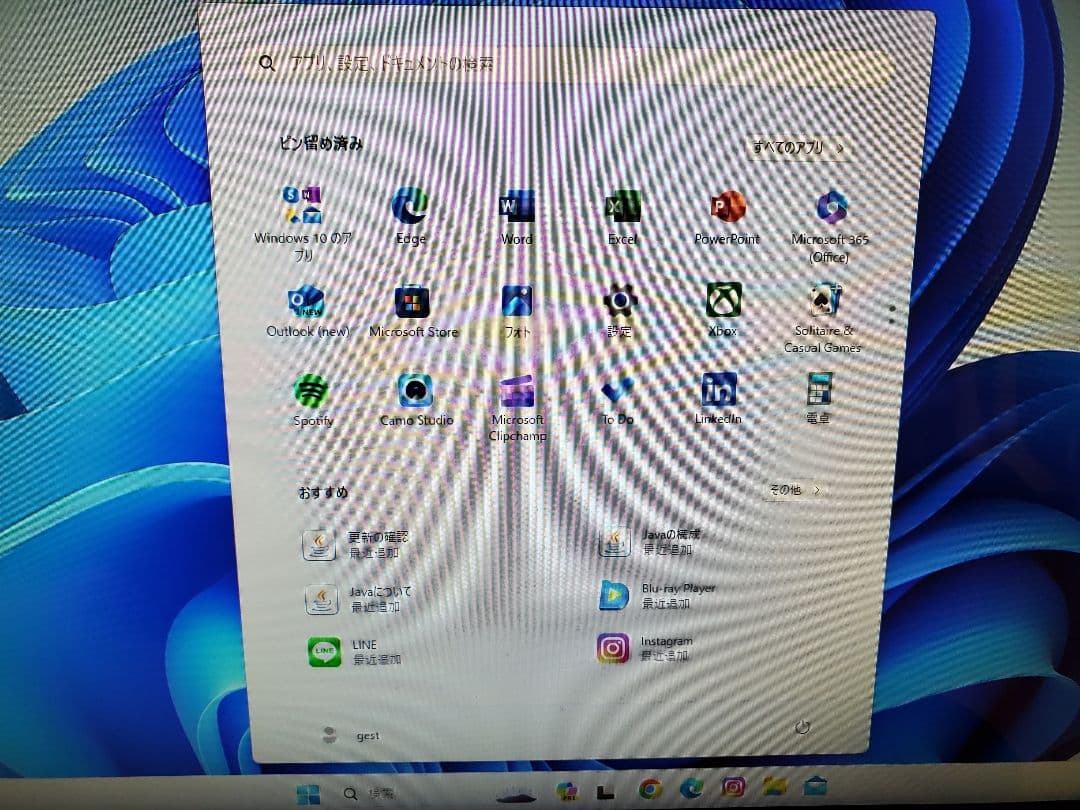
Task: Open Microsoft Clipchamp
Action: point(516,390)
